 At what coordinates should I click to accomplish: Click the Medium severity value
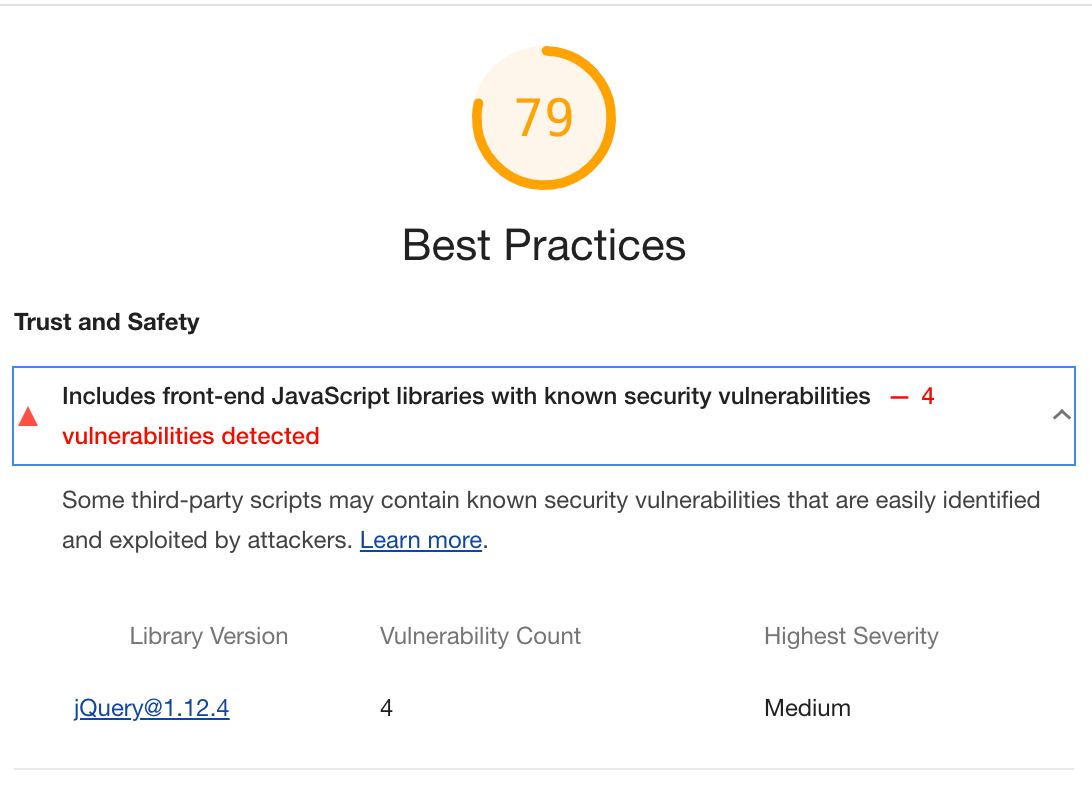(x=807, y=709)
